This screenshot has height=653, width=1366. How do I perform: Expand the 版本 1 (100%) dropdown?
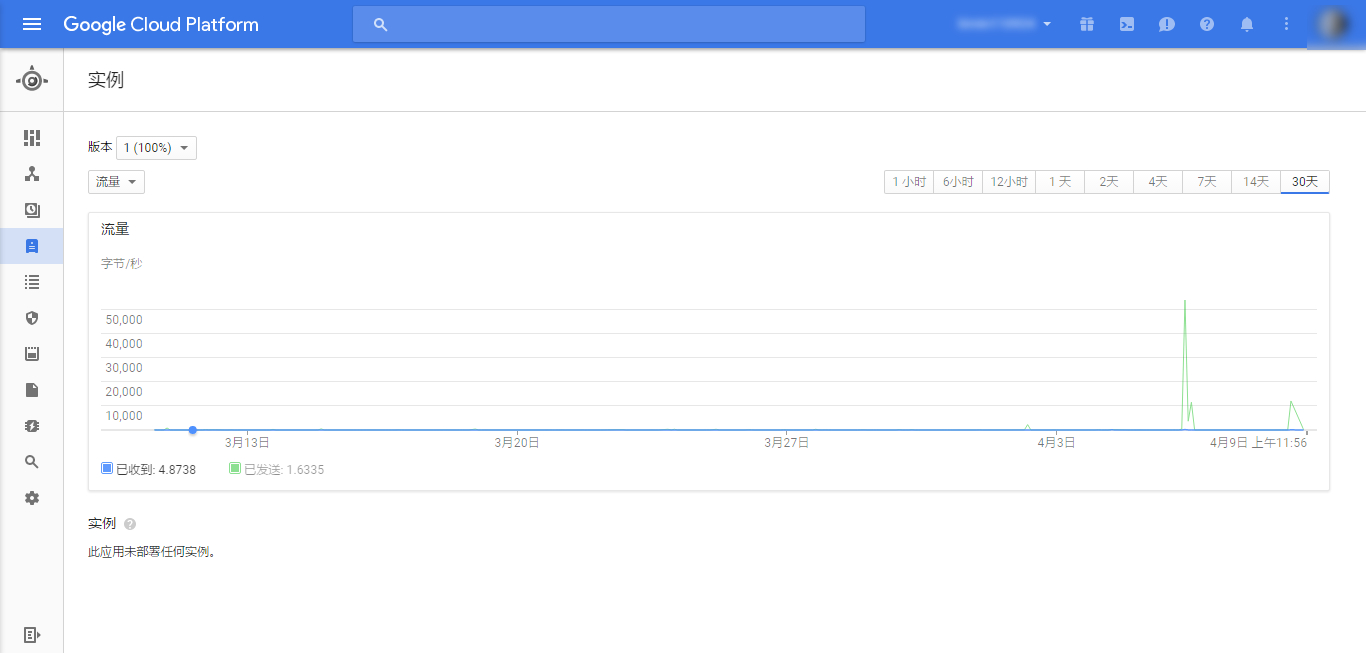click(156, 148)
